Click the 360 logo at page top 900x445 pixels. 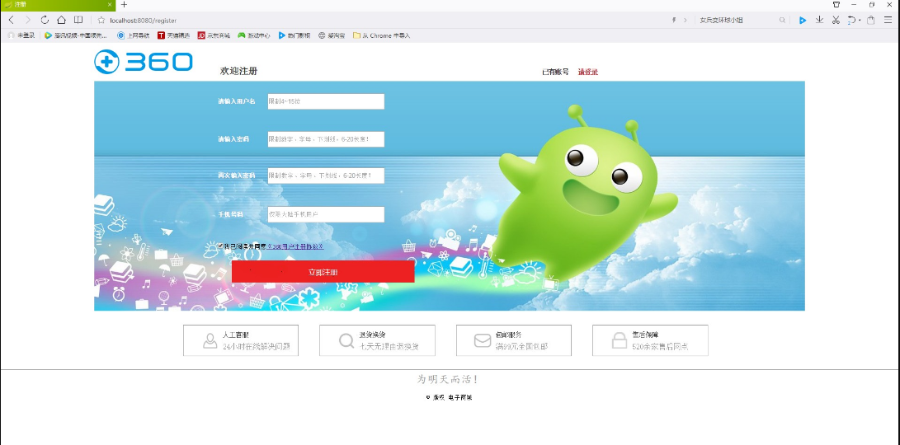[x=143, y=62]
